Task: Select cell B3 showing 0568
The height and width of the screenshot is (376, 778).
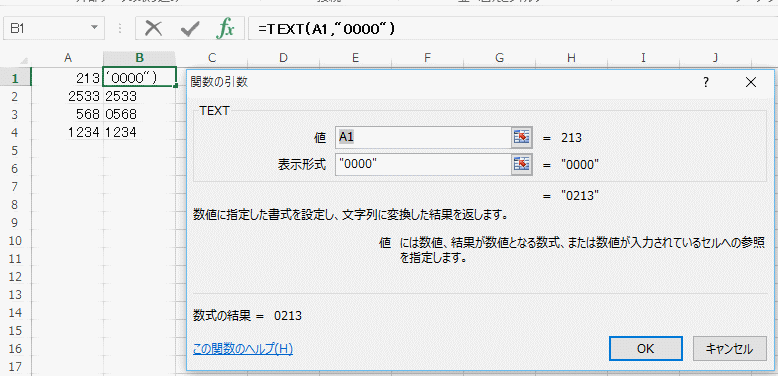Action: click(x=139, y=114)
